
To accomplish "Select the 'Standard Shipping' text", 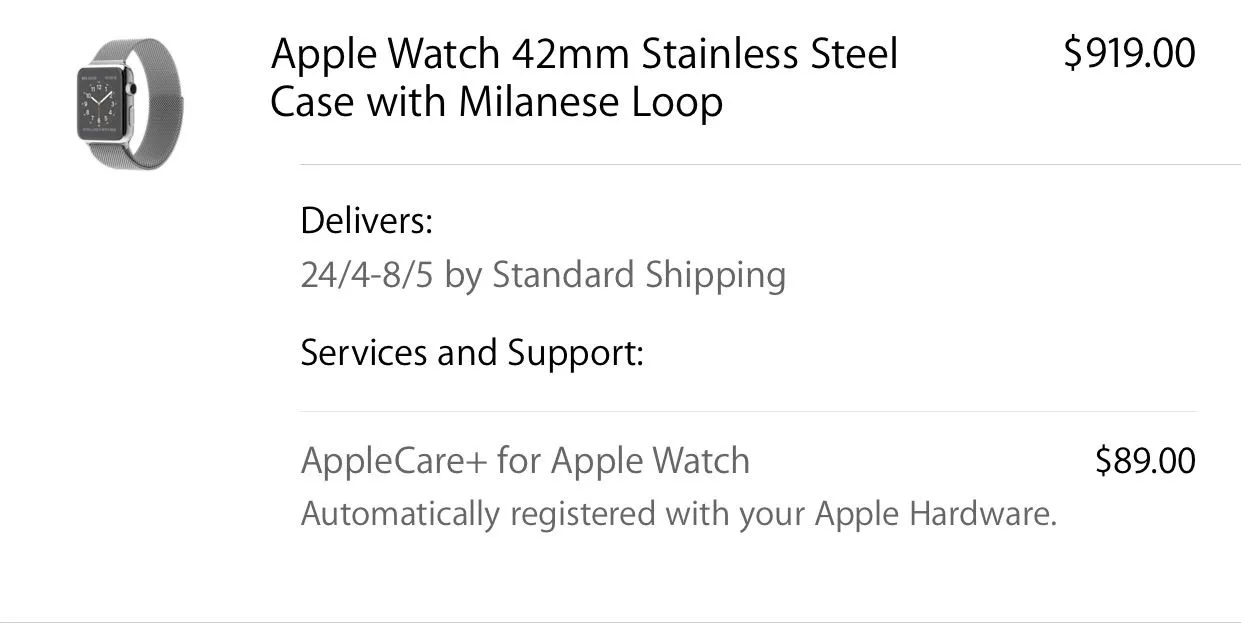I will tap(639, 275).
